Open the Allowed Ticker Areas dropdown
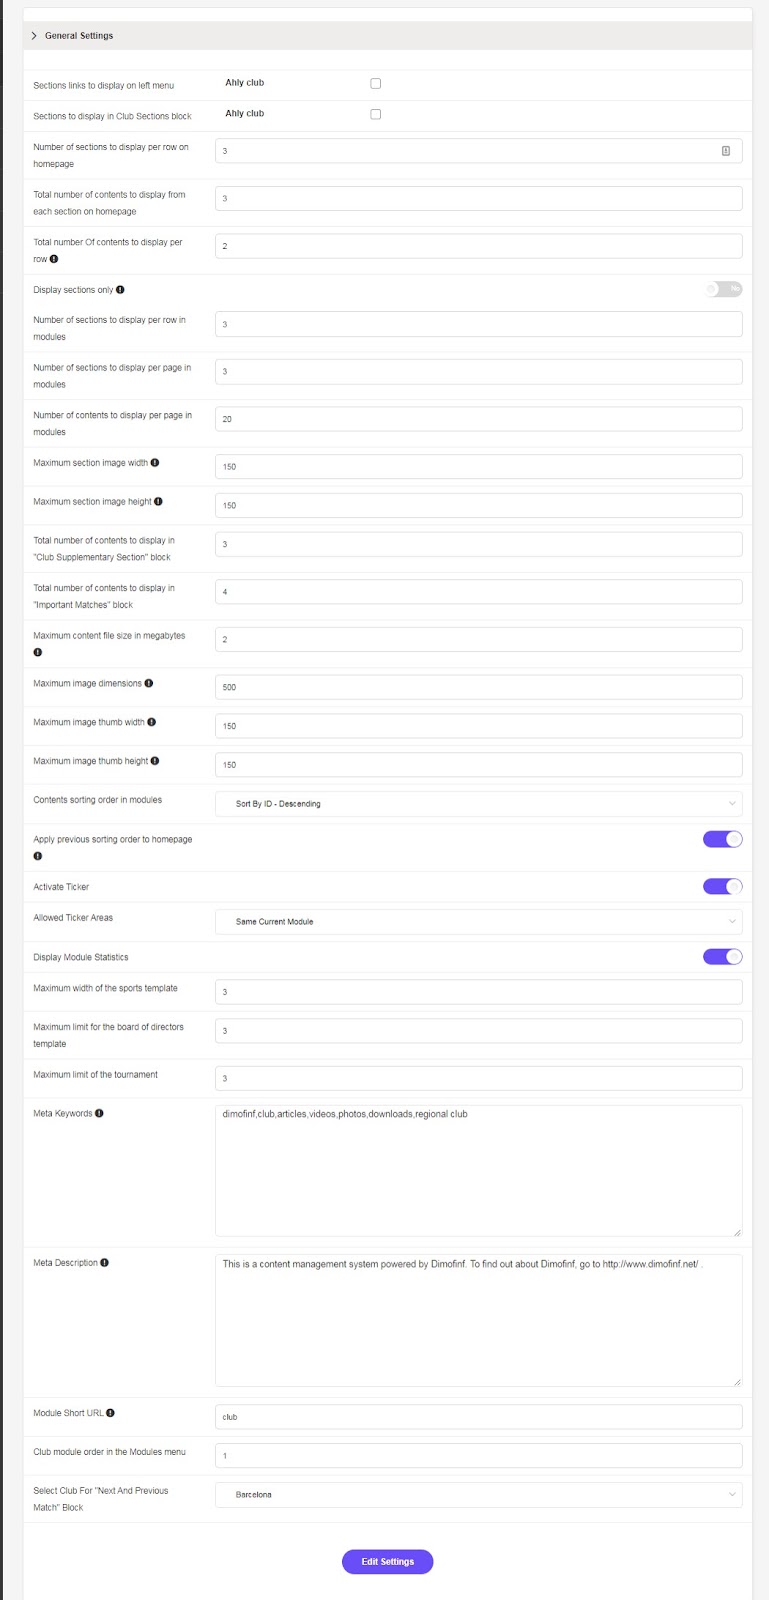 click(479, 922)
